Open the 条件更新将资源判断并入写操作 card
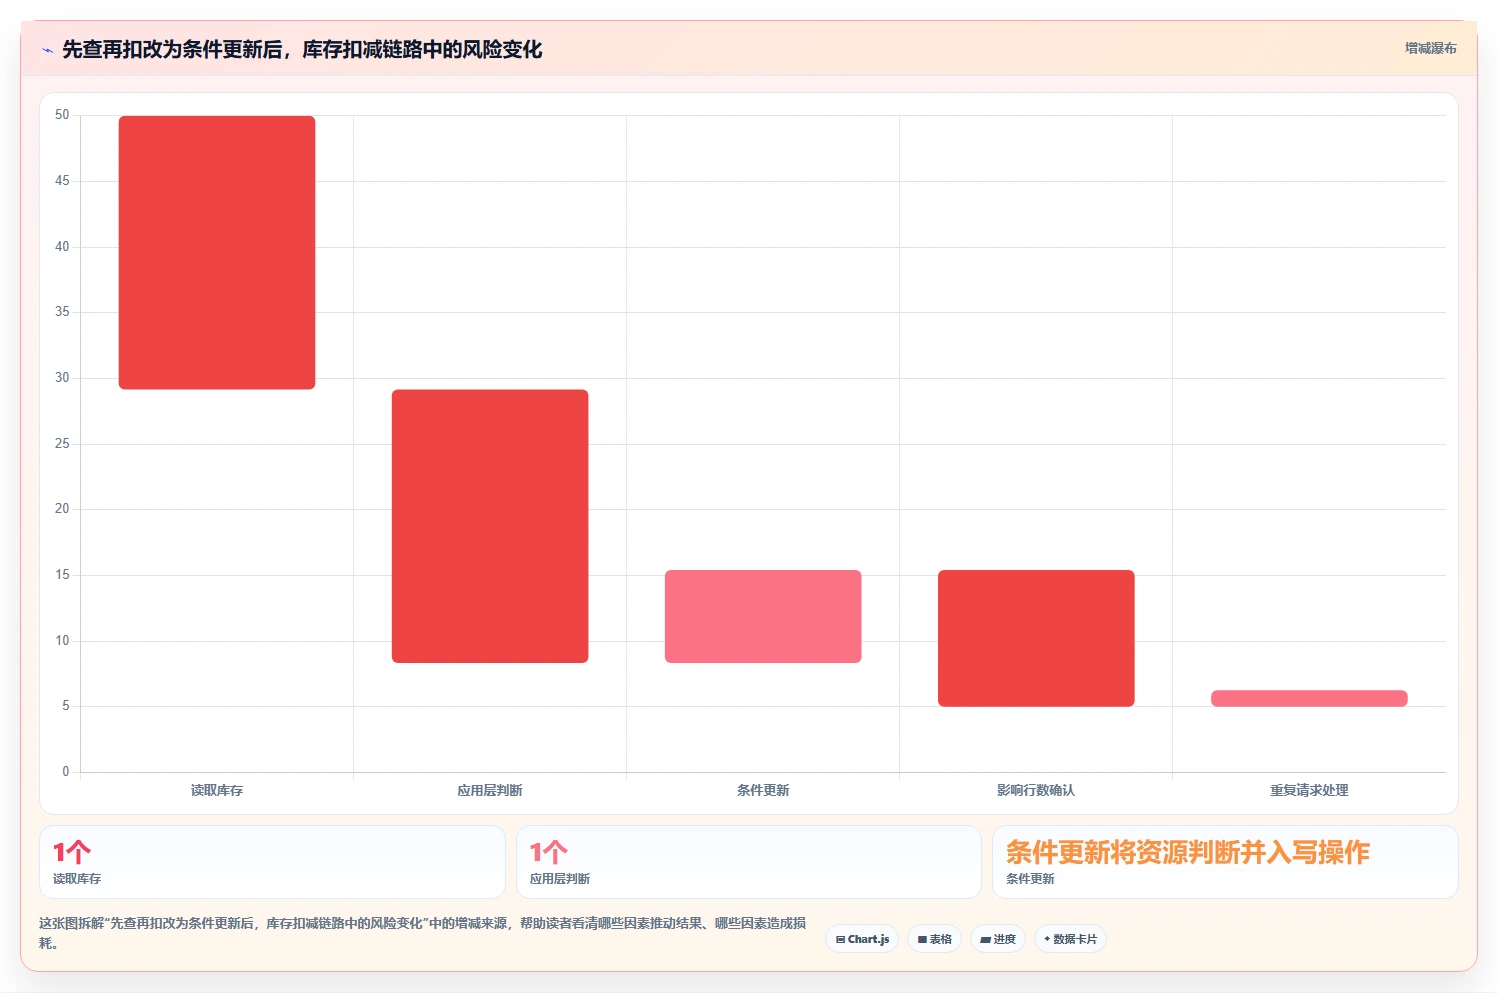This screenshot has height=993, width=1498. (1225, 862)
